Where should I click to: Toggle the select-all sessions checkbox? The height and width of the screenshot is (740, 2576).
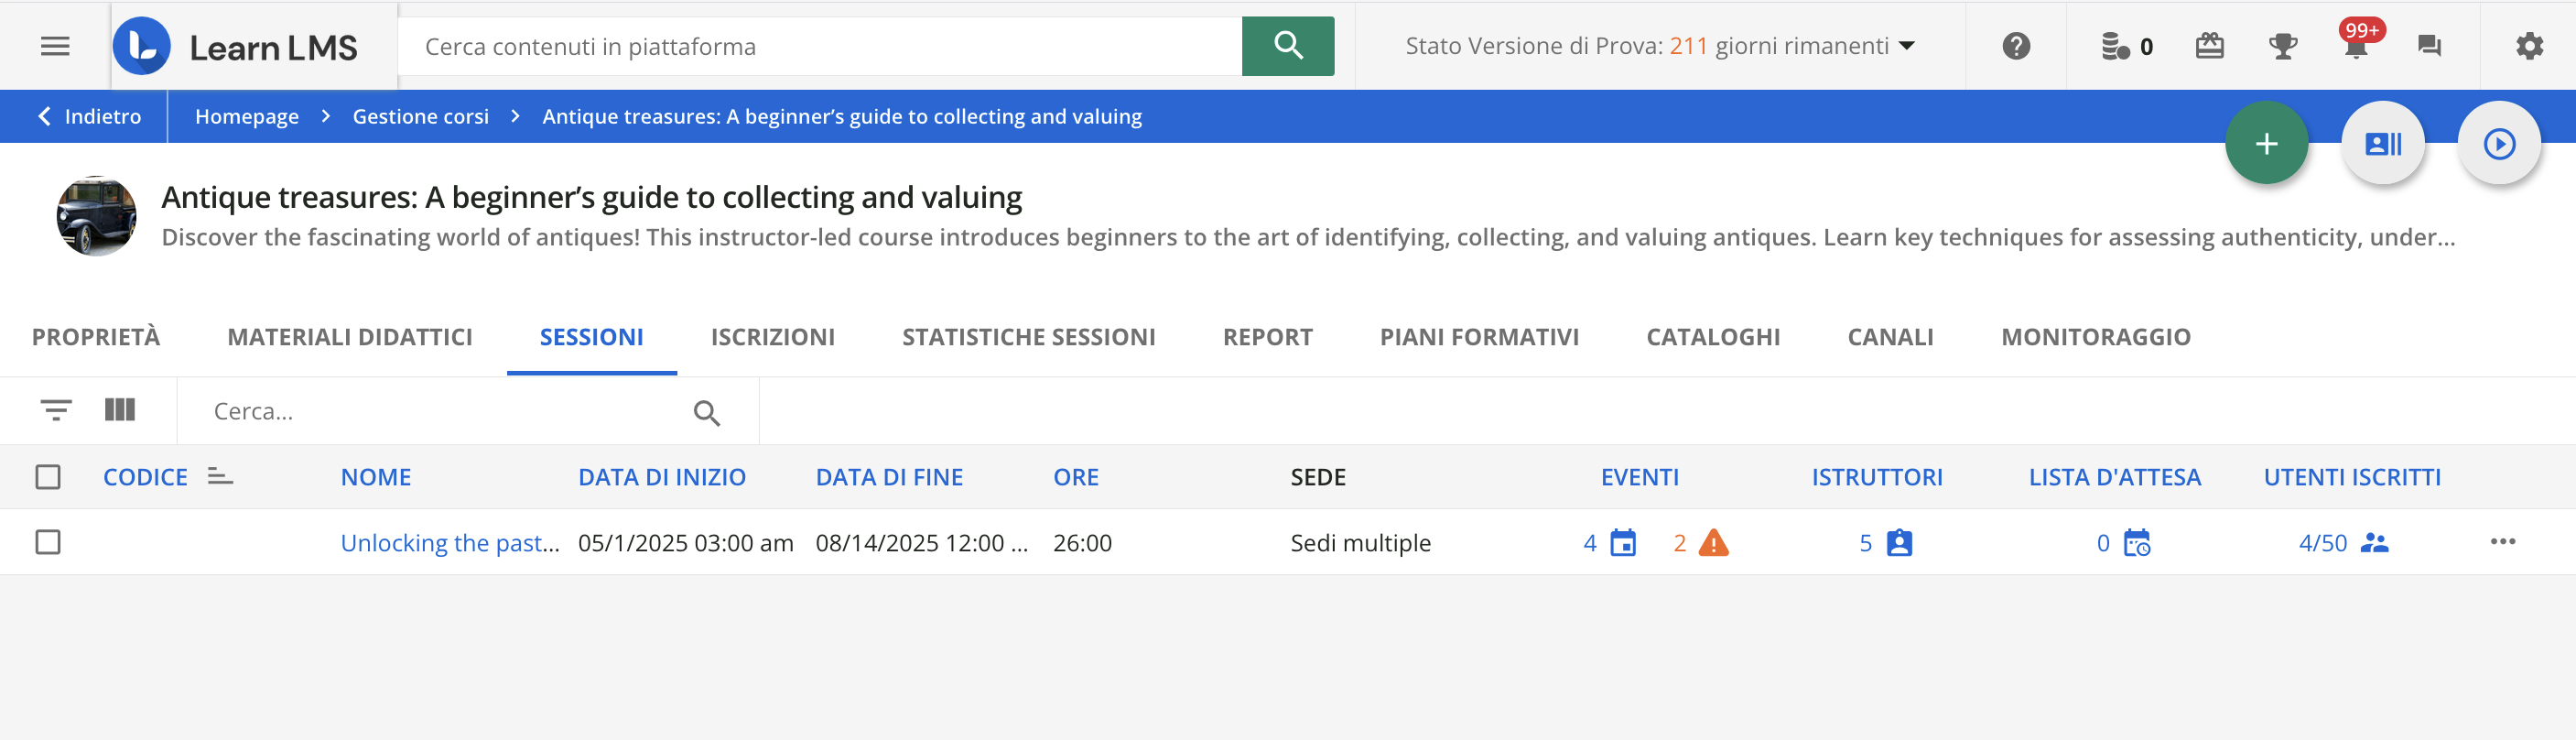(48, 477)
